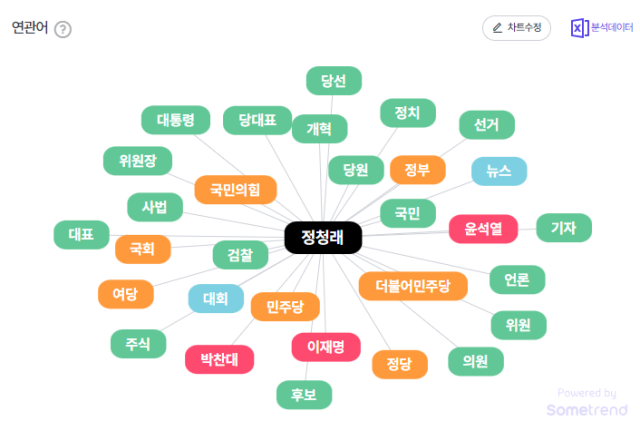Click the 기자 node on right
This screenshot has height=431, width=640.
(x=564, y=228)
